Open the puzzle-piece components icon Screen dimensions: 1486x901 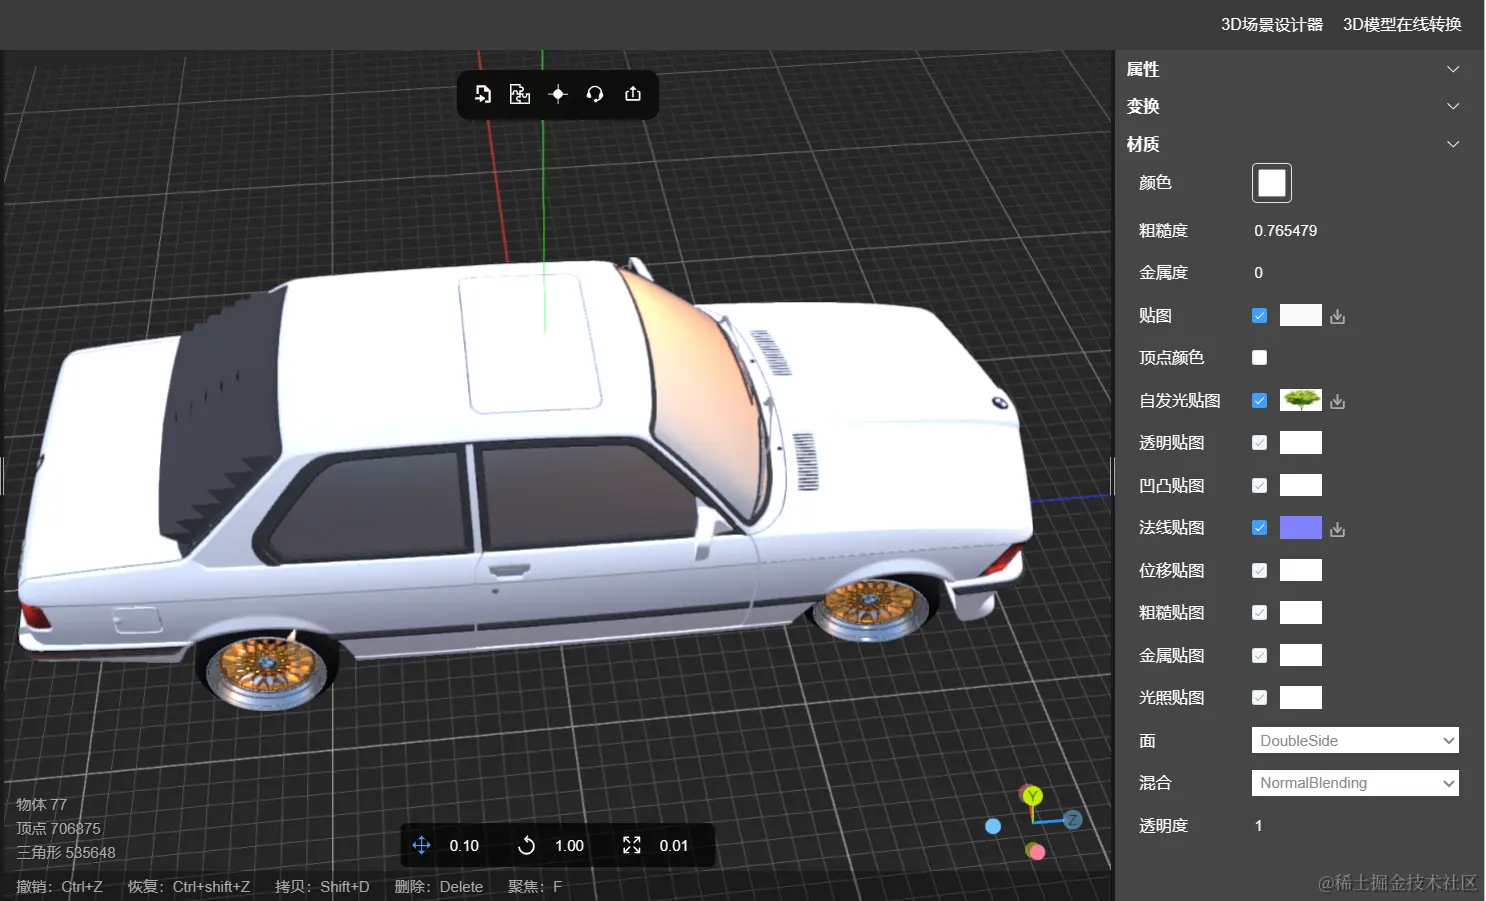[x=520, y=94]
